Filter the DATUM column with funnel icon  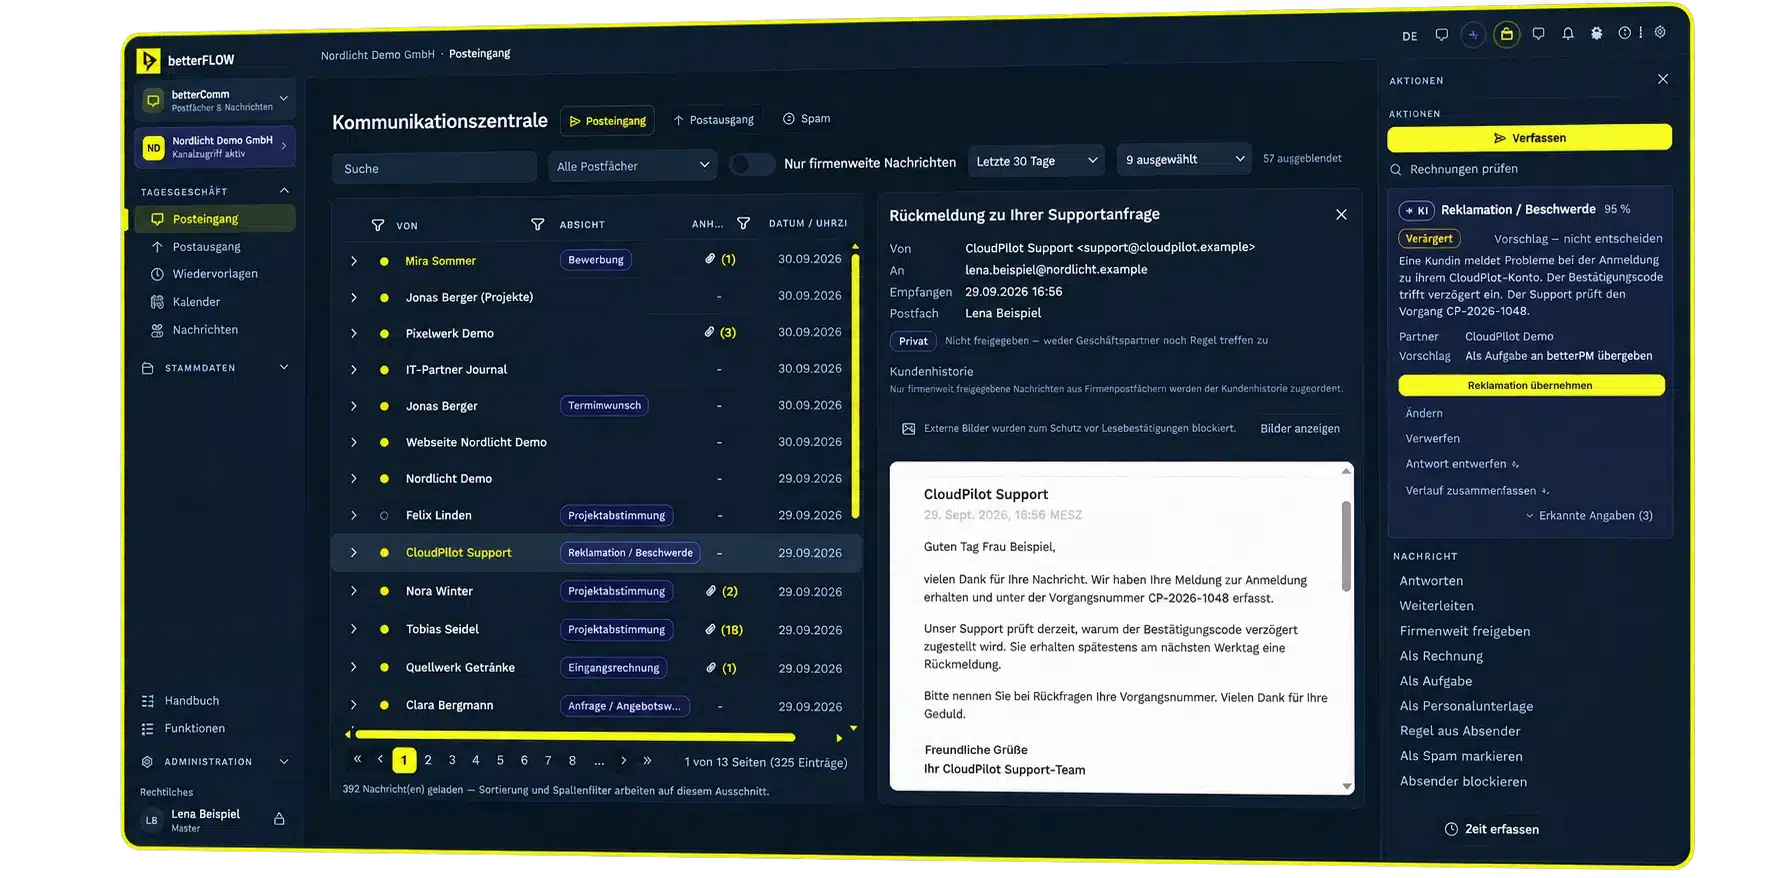coord(743,223)
